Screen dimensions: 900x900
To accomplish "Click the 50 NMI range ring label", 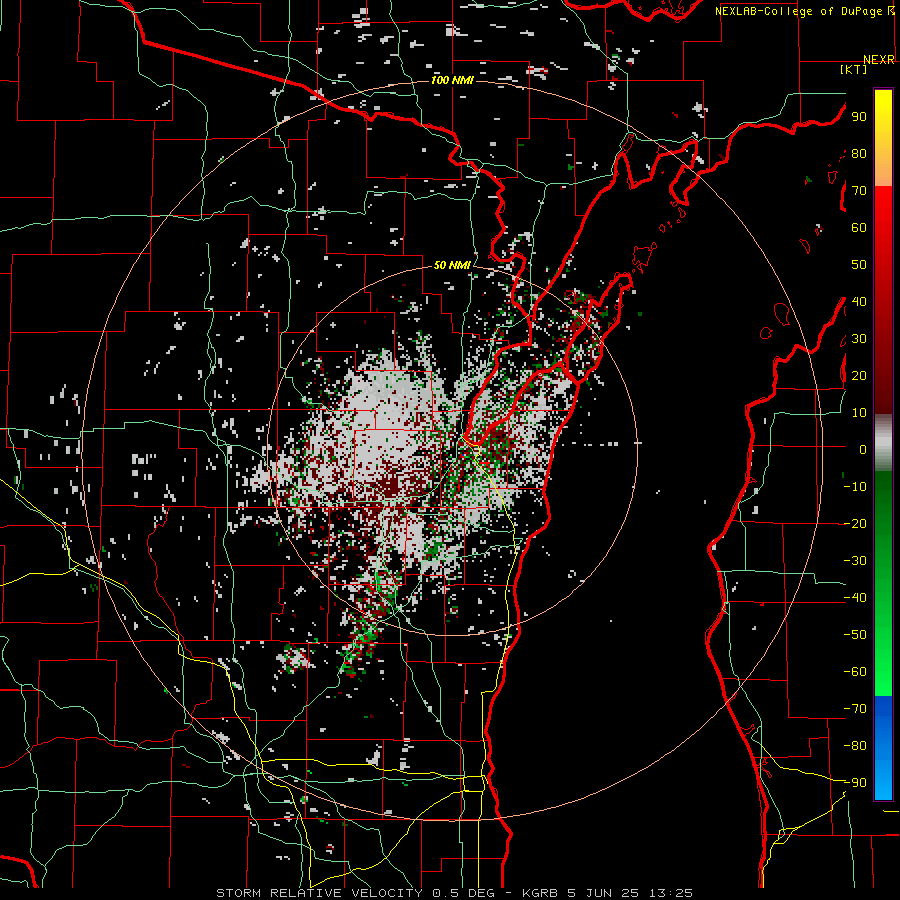I will click(x=452, y=265).
